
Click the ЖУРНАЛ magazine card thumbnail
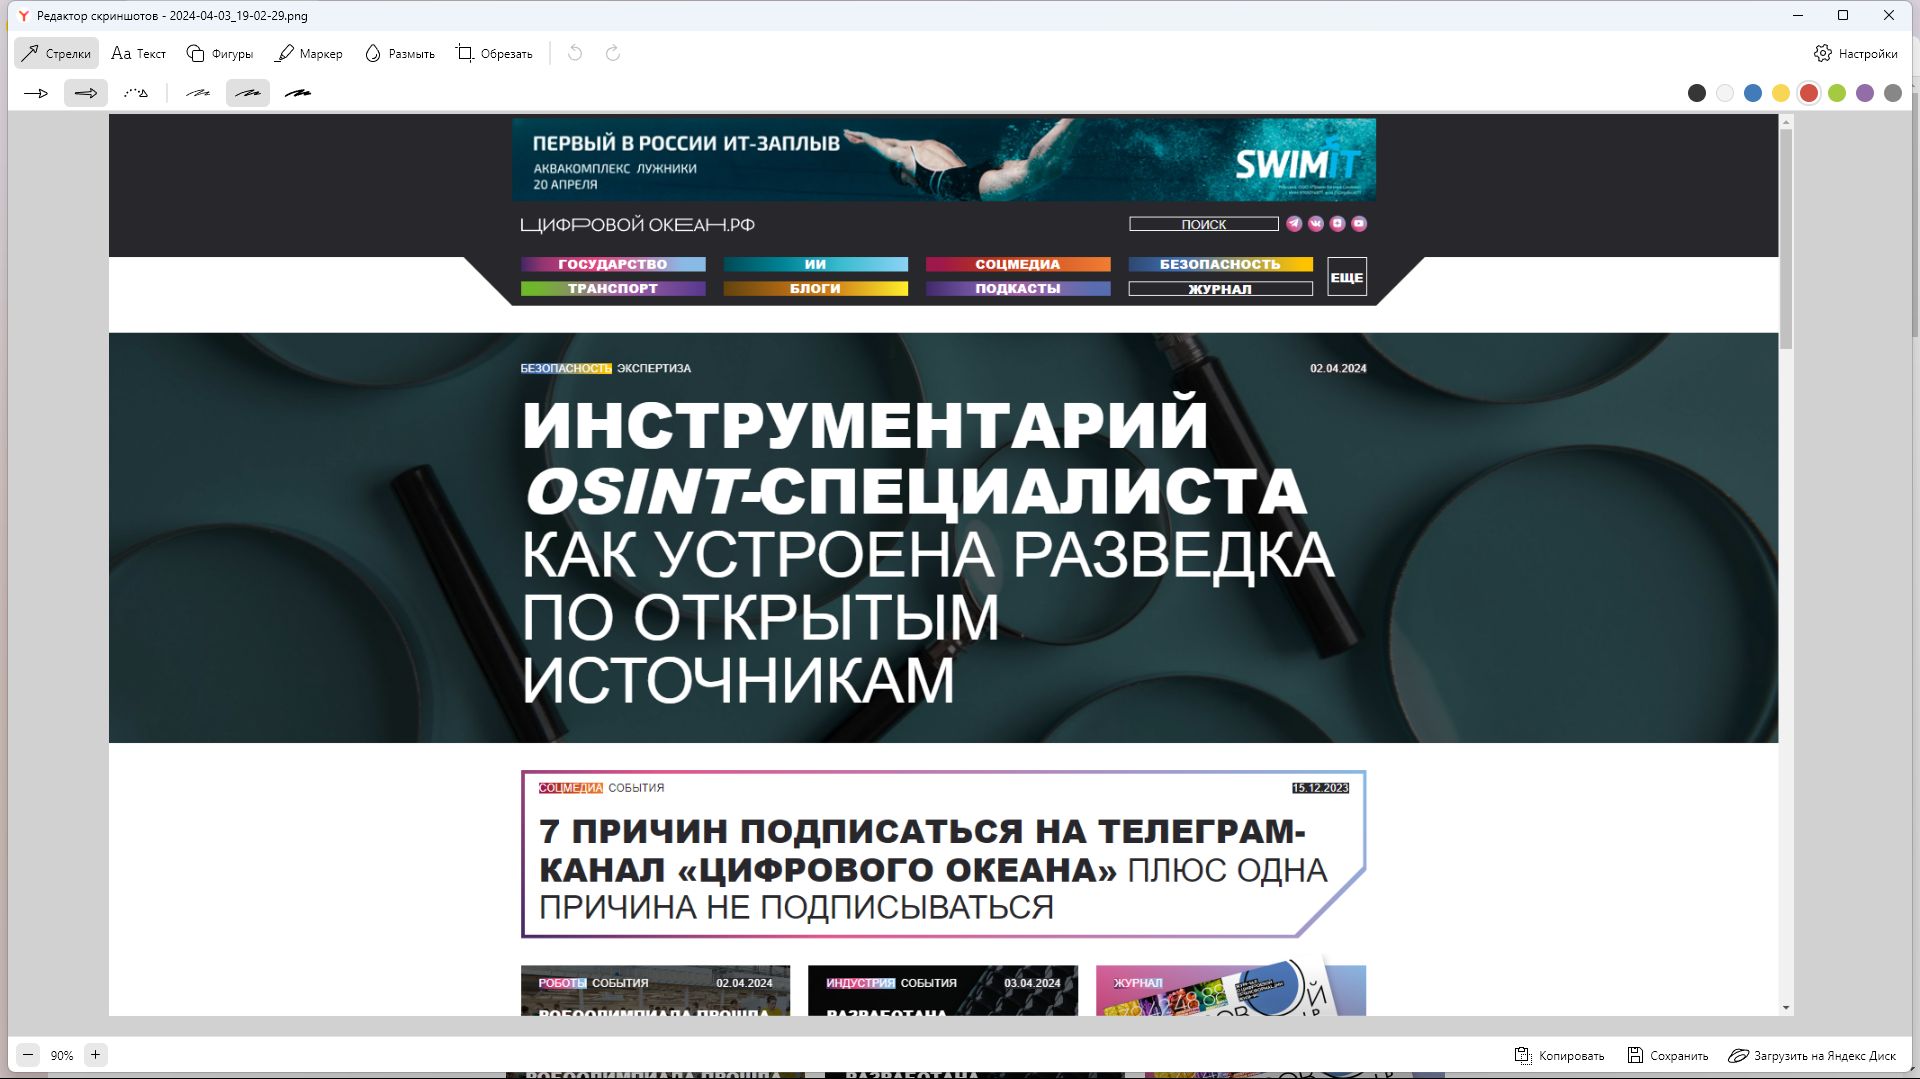1231,991
